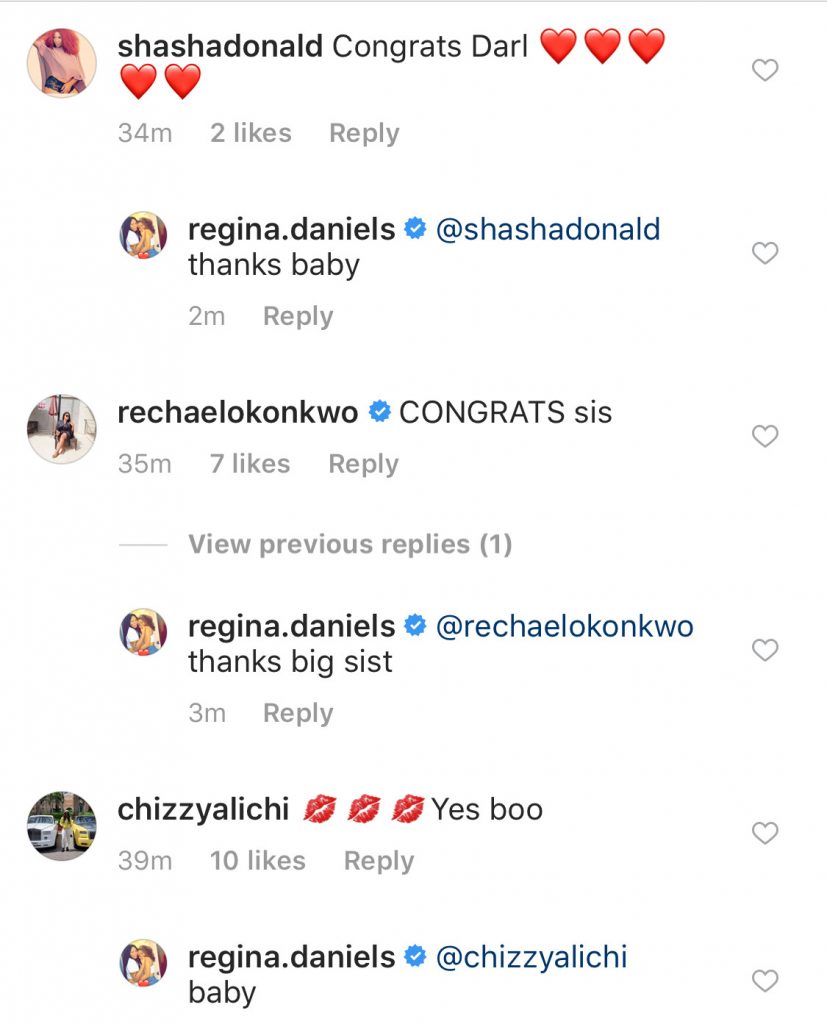The height and width of the screenshot is (1024, 827).
Task: Reply to chizzyalichi's Yes boo comment
Action: [x=378, y=861]
